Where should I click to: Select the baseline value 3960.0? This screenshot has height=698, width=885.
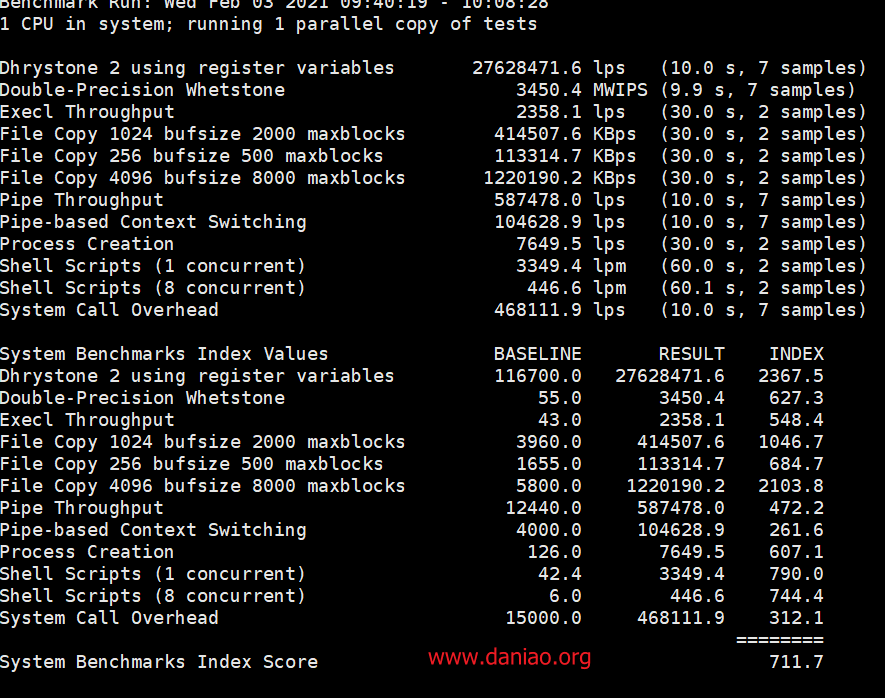pyautogui.click(x=549, y=442)
